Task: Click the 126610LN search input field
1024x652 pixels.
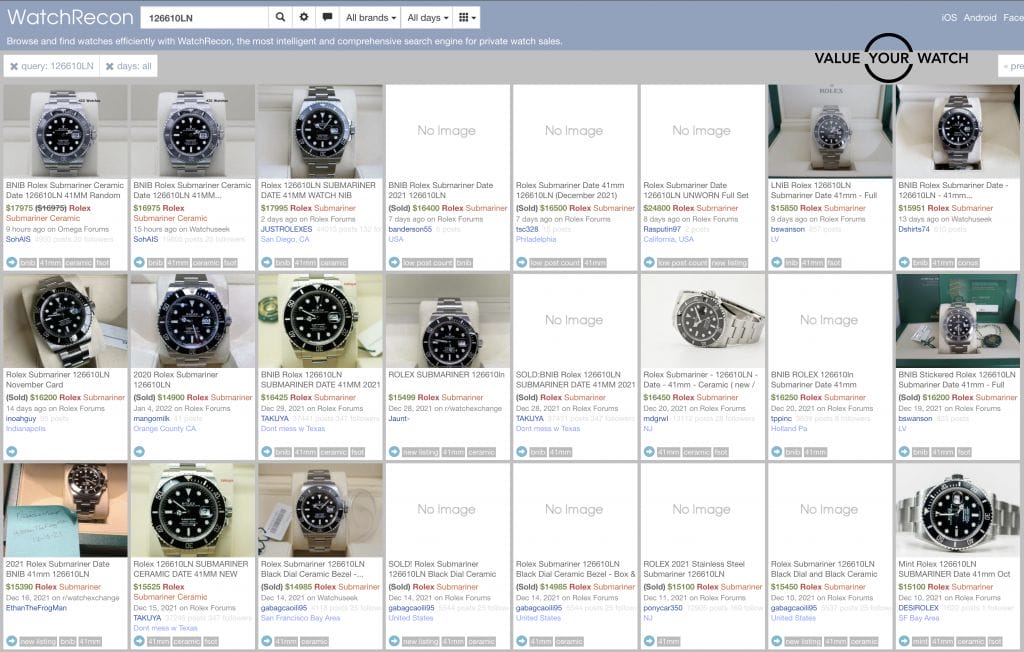Action: (203, 18)
